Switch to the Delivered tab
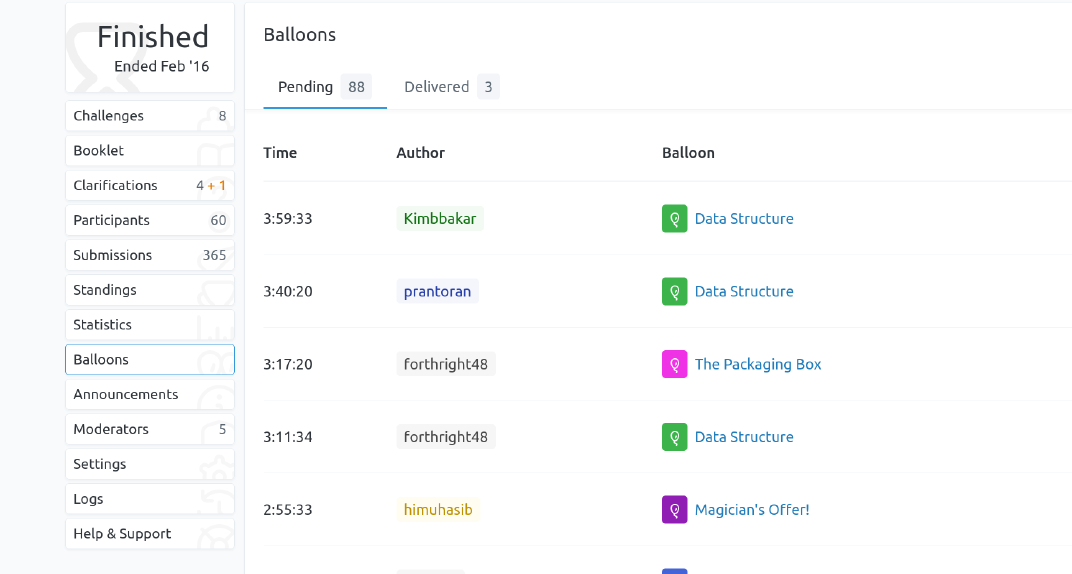This screenshot has width=1072, height=574. click(450, 87)
